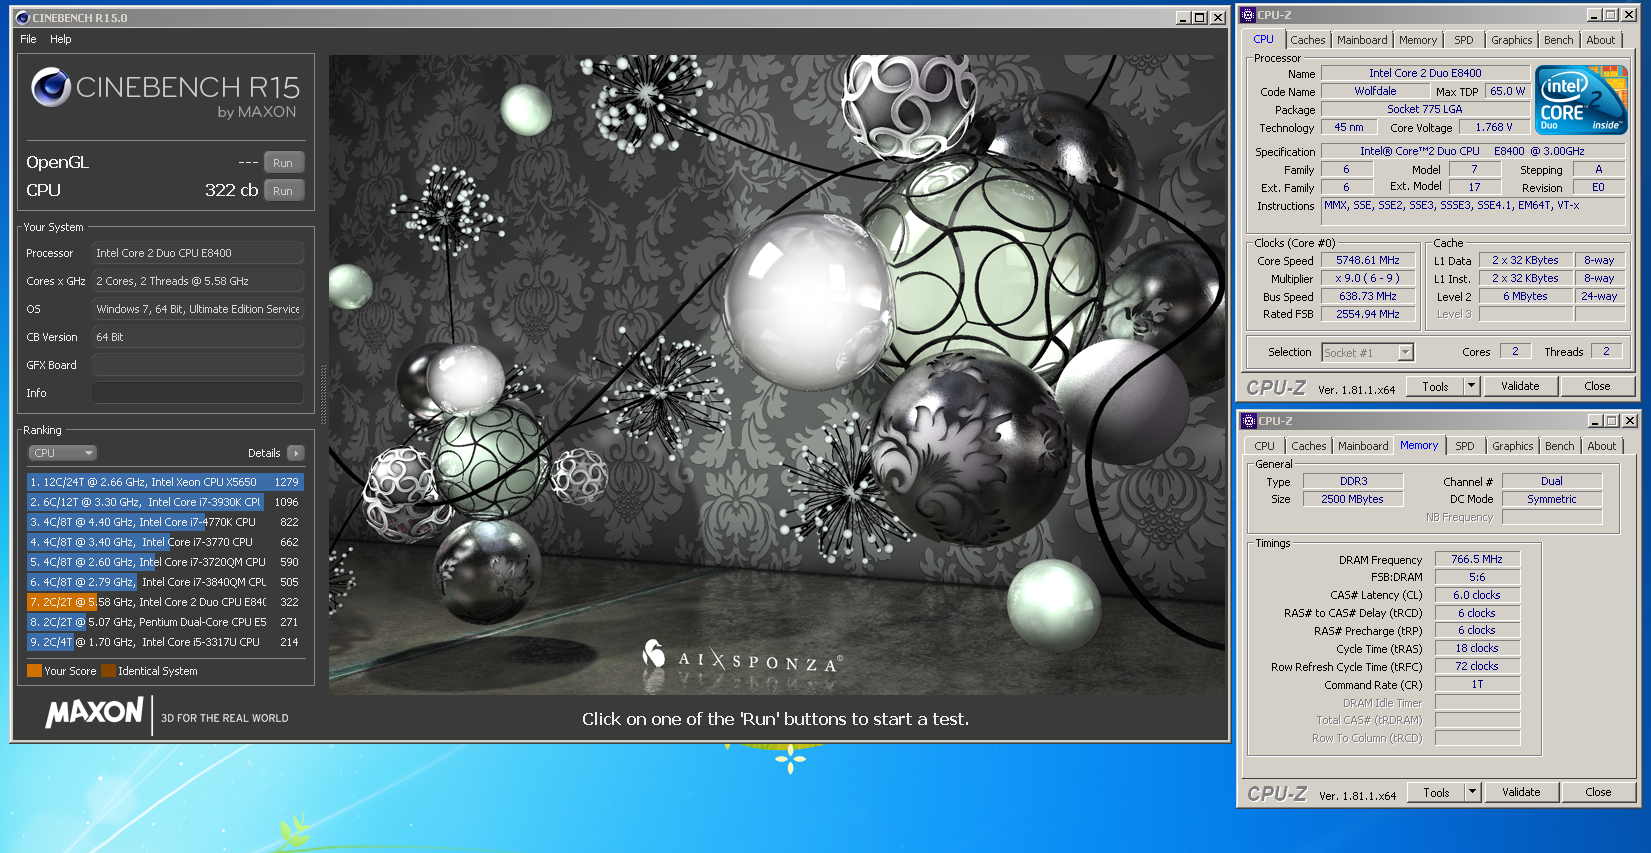Click the Core Voltage value 1.768 V
This screenshot has height=853, width=1651.
pos(1494,127)
